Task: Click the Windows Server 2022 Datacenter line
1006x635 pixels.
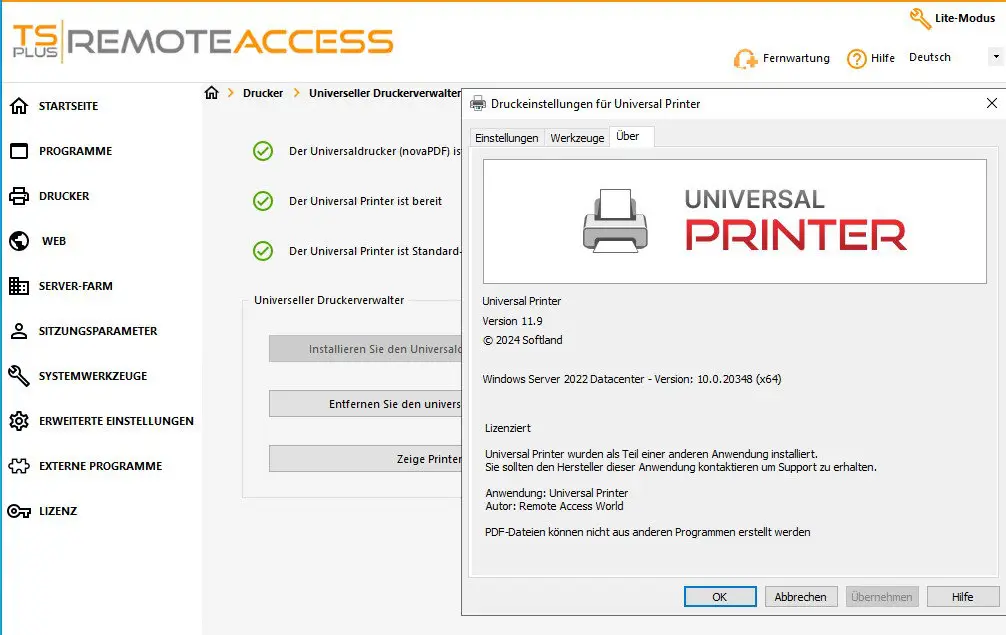Action: (632, 379)
